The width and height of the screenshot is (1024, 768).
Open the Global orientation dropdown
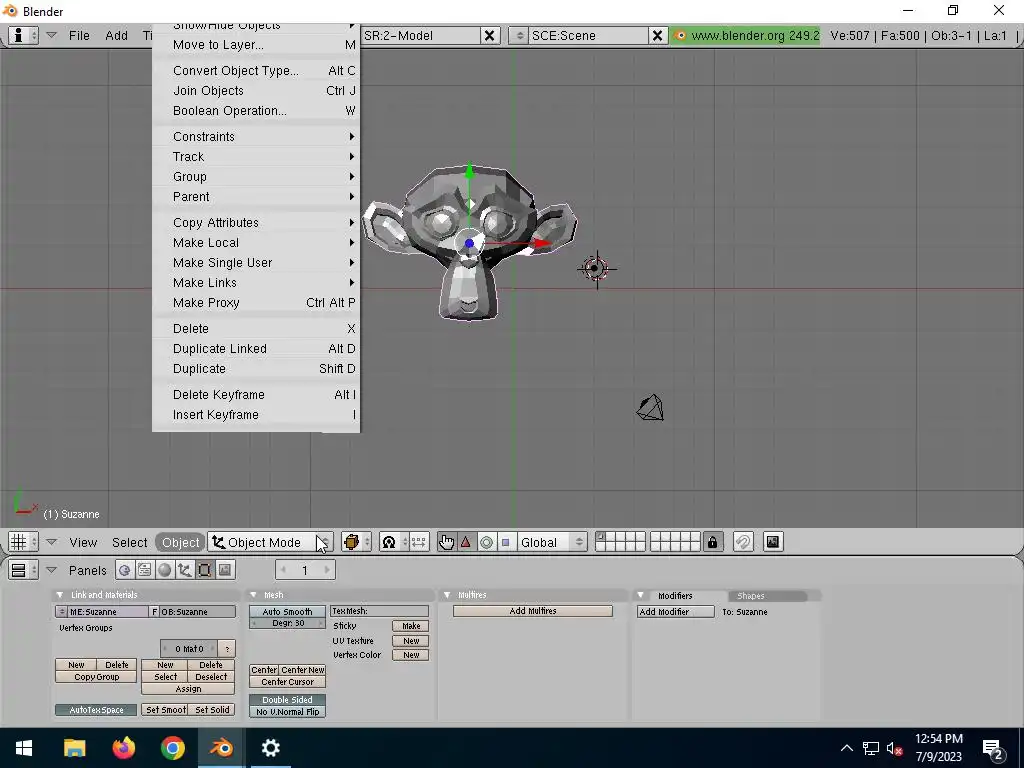click(551, 542)
